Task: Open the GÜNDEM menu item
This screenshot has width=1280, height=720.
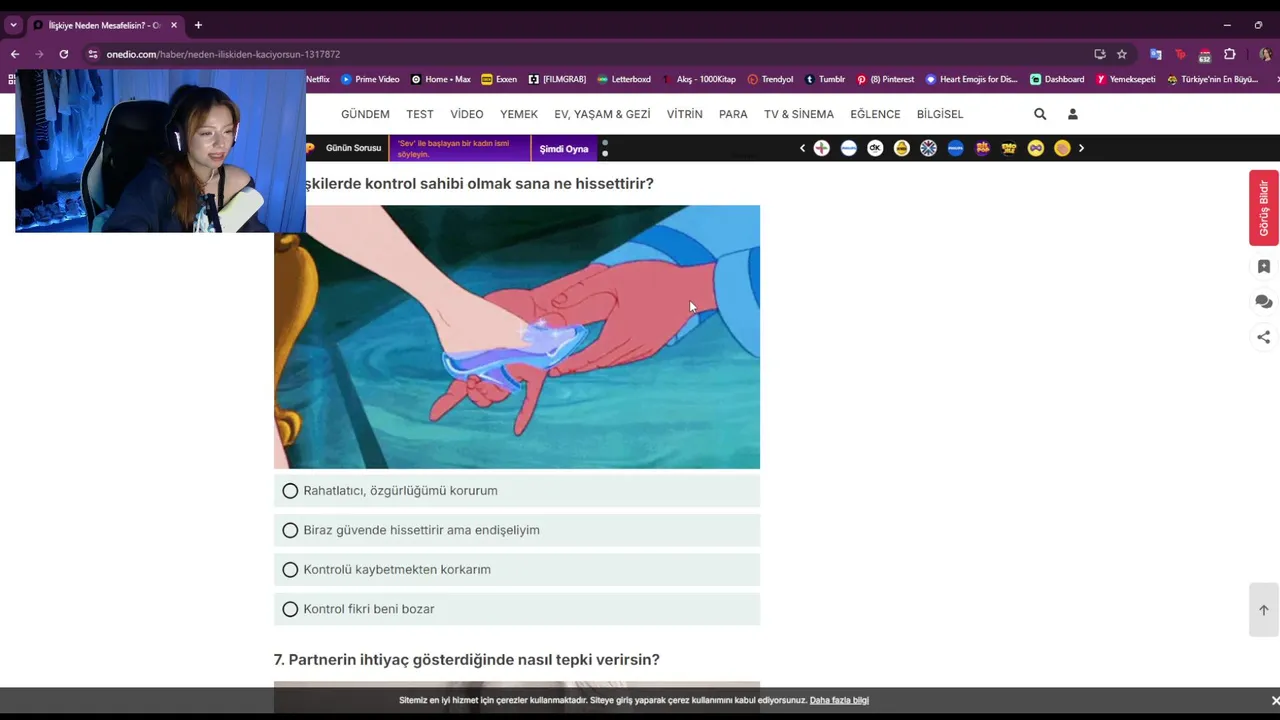Action: [x=365, y=114]
